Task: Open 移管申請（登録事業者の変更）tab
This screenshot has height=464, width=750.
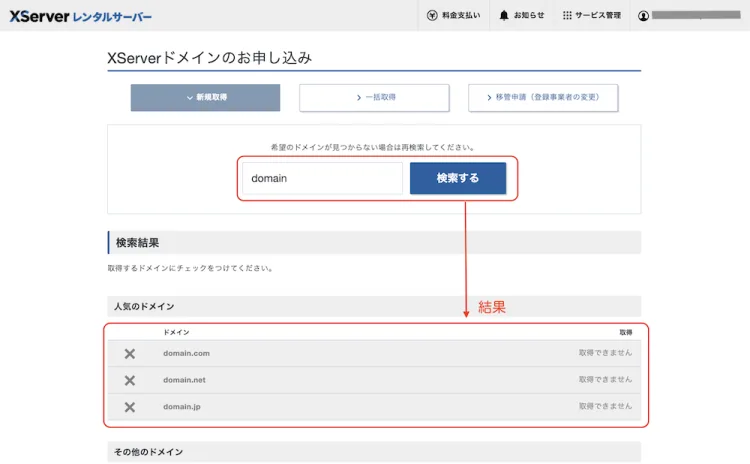Action: click(x=543, y=98)
